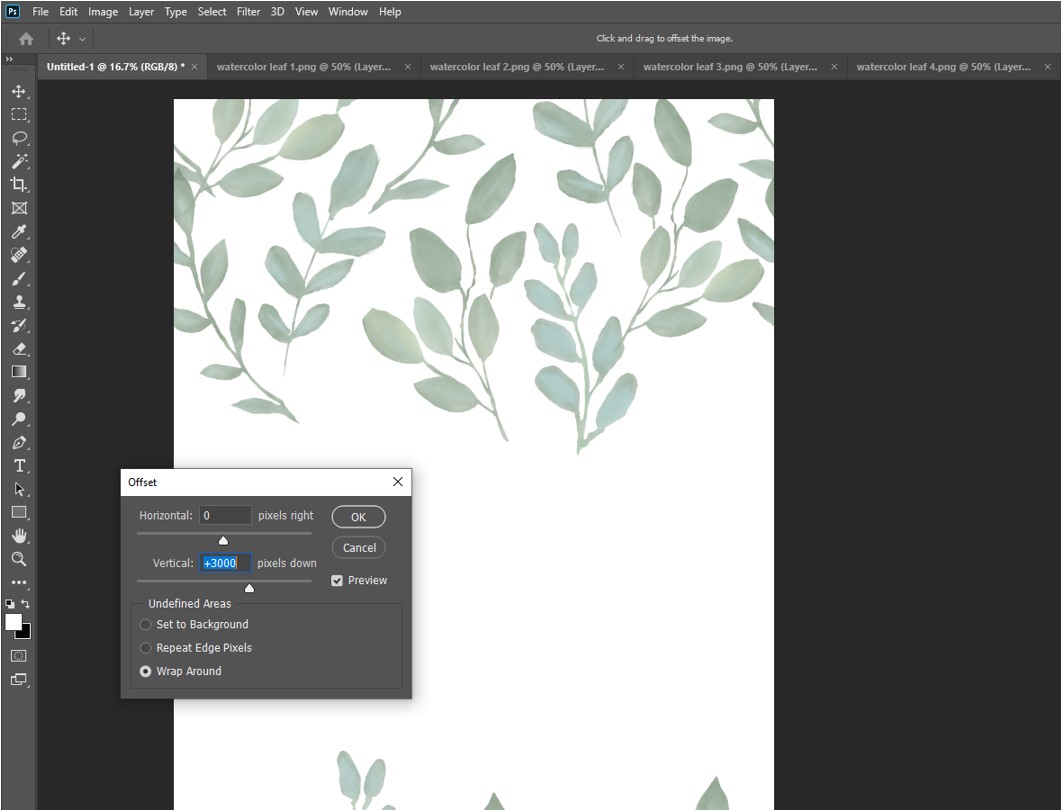Open the Filter menu

[x=248, y=12]
